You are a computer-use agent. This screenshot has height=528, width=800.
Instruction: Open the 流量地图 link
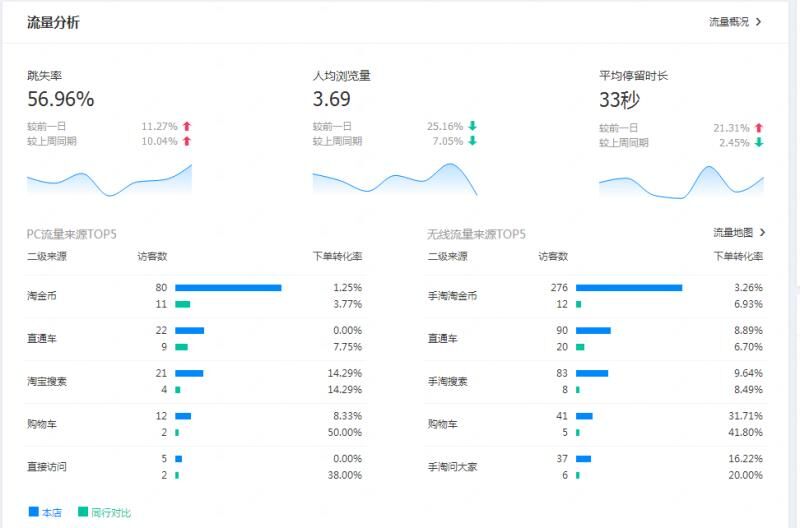(x=733, y=232)
